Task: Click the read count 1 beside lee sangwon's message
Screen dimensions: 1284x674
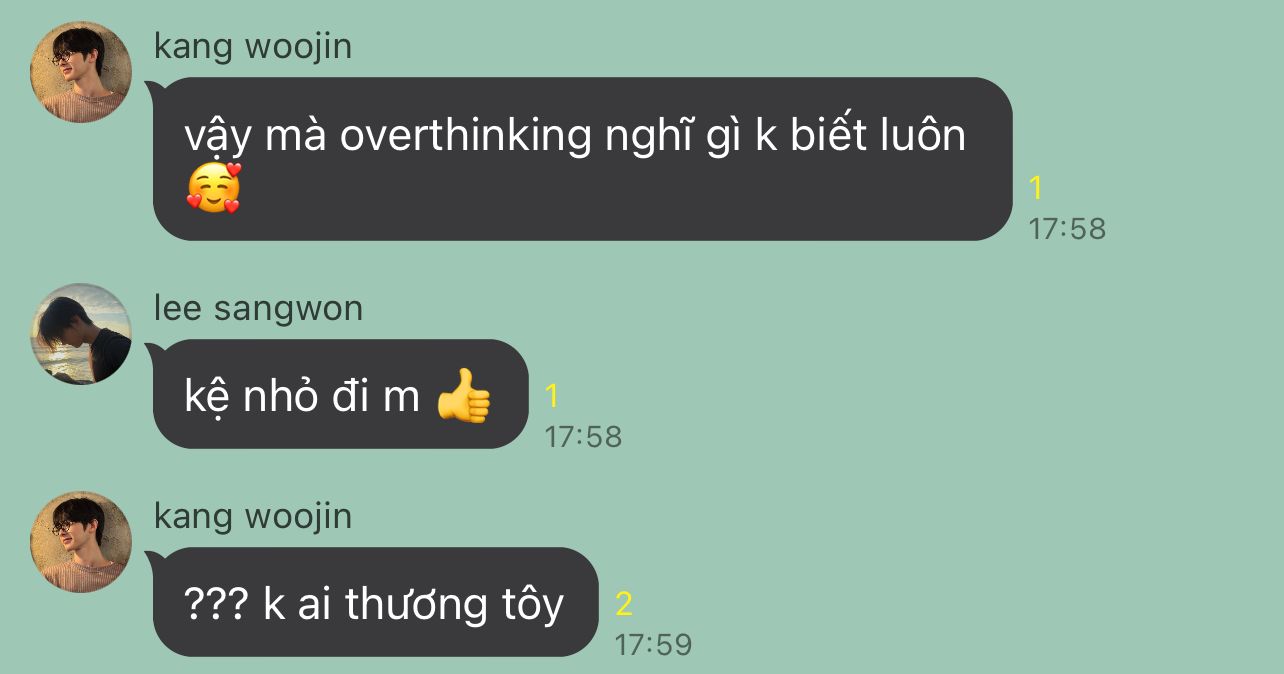Action: 552,396
